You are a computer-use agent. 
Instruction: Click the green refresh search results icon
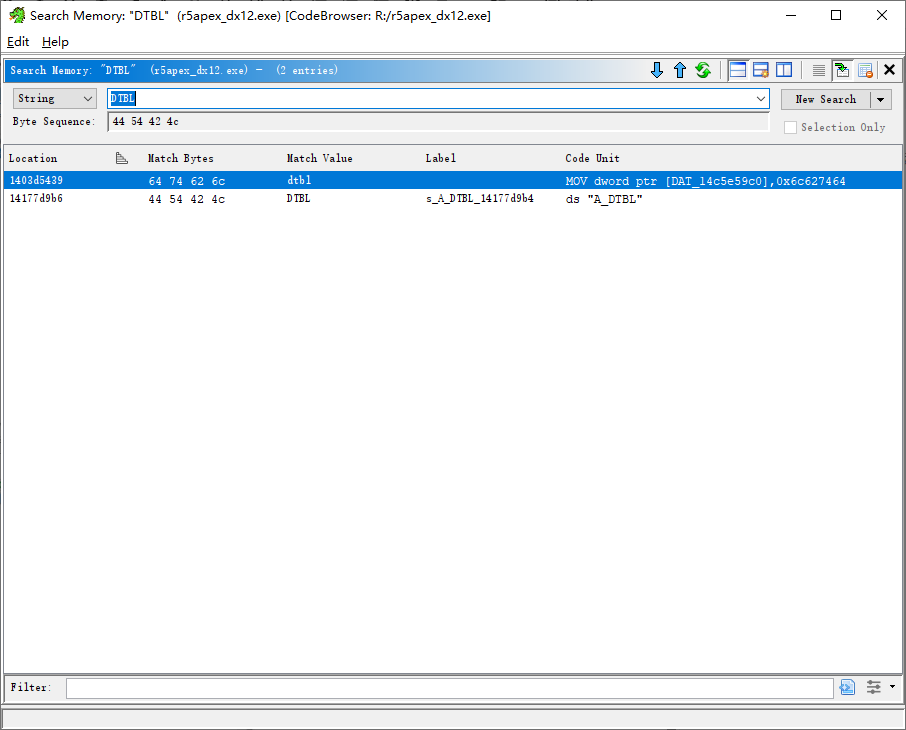[703, 71]
